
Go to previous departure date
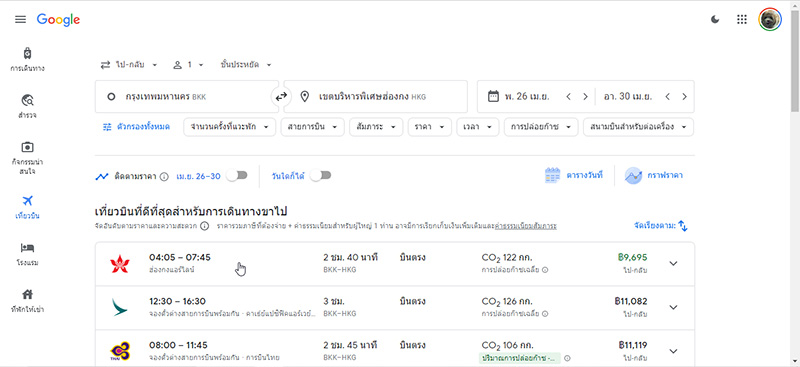click(x=568, y=96)
